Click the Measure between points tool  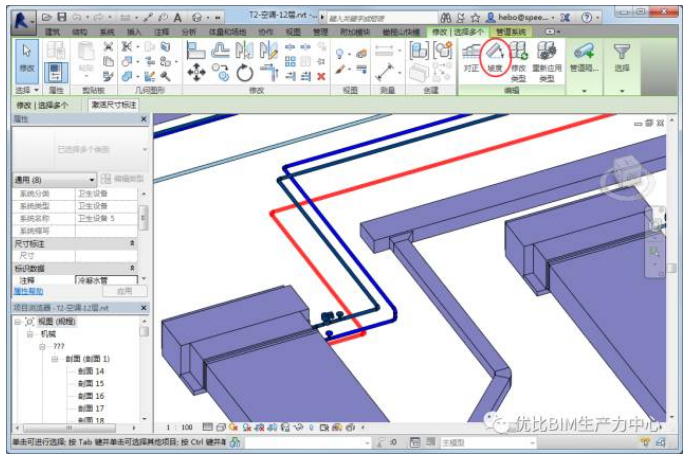[x=384, y=72]
